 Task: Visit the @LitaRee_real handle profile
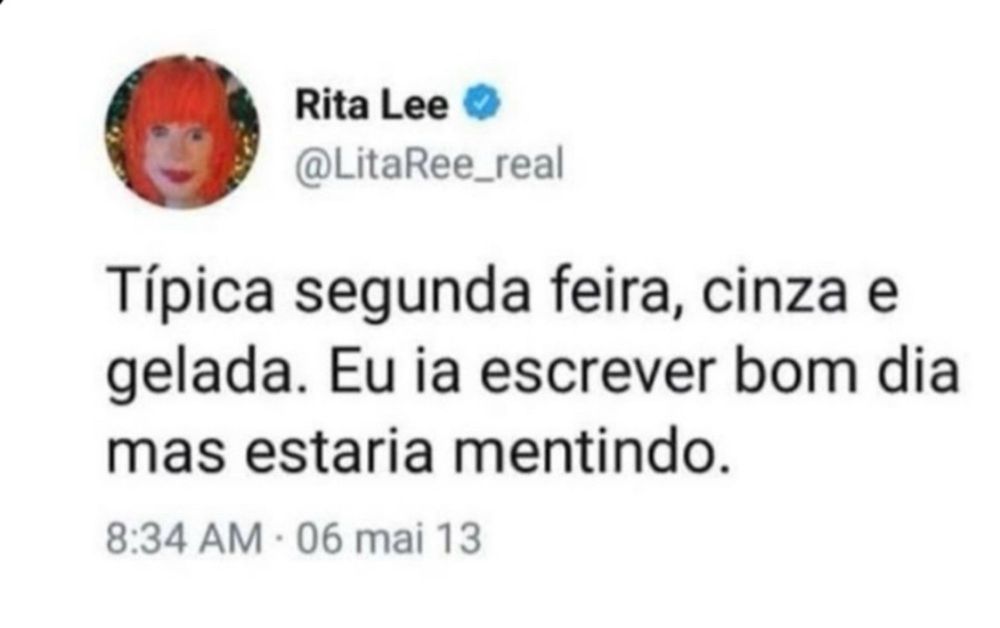pos(429,166)
